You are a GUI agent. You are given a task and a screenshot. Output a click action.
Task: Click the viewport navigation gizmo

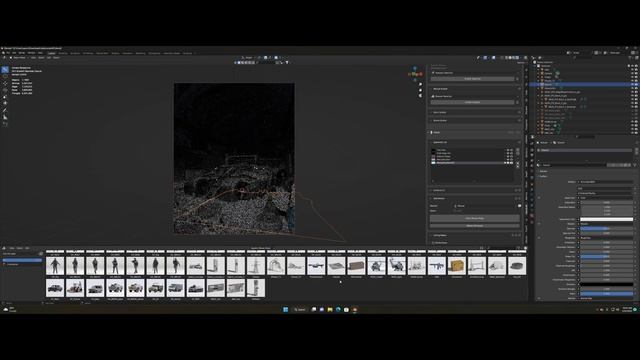point(415,73)
